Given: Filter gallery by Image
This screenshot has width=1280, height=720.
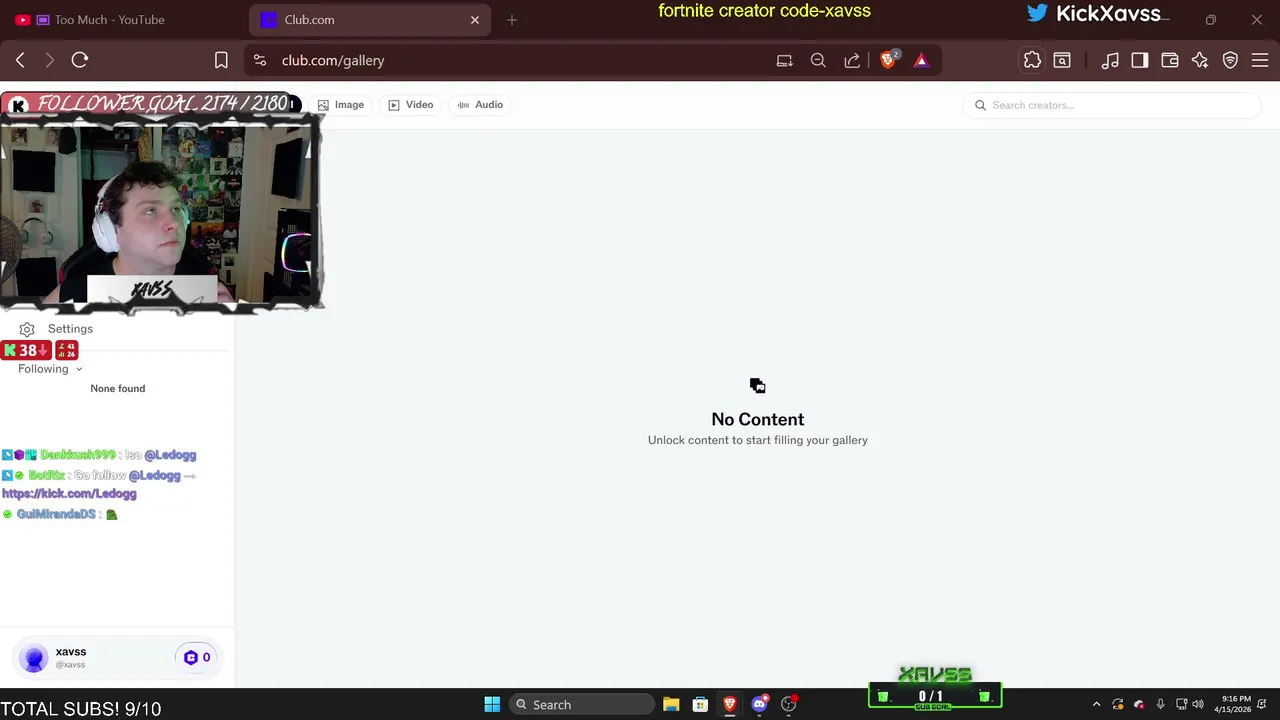Looking at the screenshot, I should pyautogui.click(x=341, y=104).
